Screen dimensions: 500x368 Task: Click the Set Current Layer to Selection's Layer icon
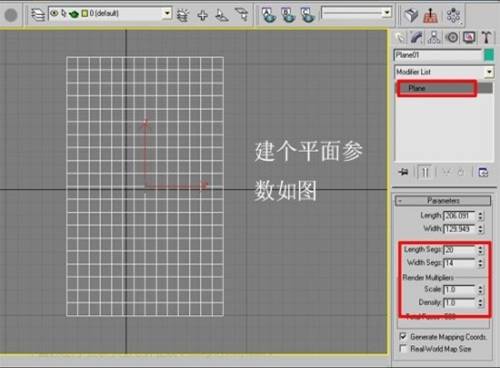point(242,15)
